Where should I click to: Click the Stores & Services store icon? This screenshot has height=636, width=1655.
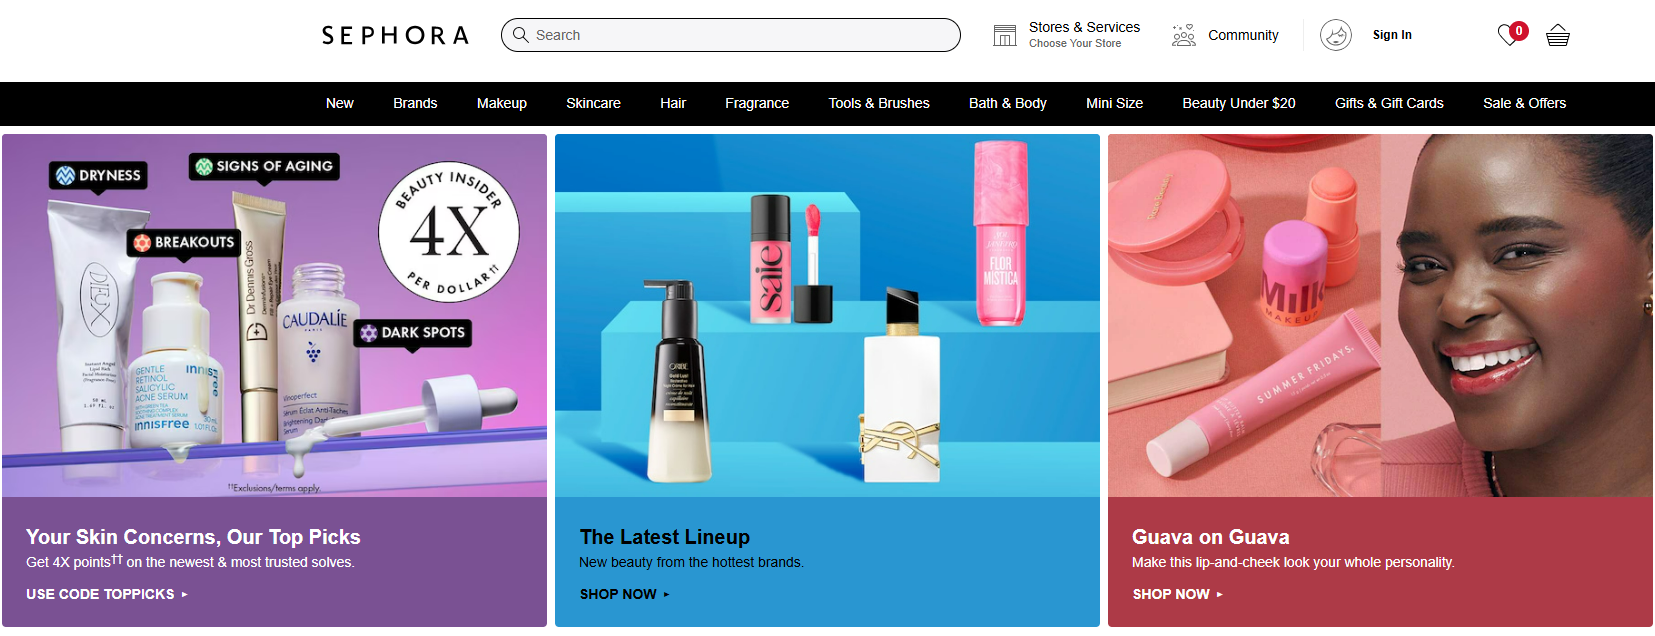(1004, 35)
